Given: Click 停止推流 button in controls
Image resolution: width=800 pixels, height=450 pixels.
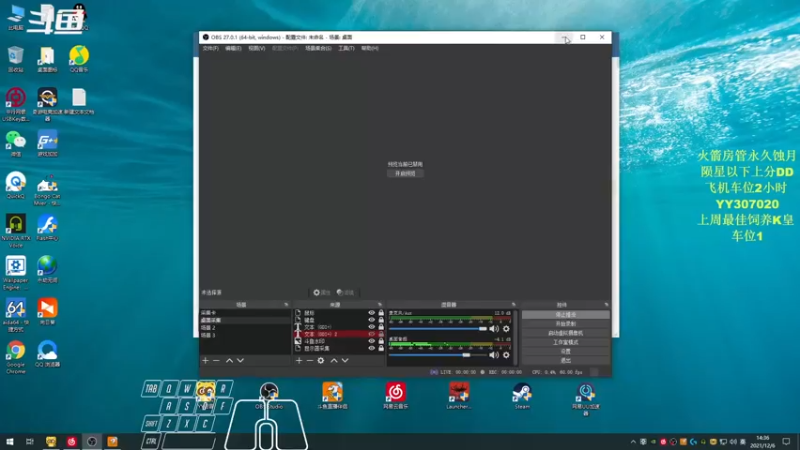Looking at the screenshot, I should pos(565,315).
